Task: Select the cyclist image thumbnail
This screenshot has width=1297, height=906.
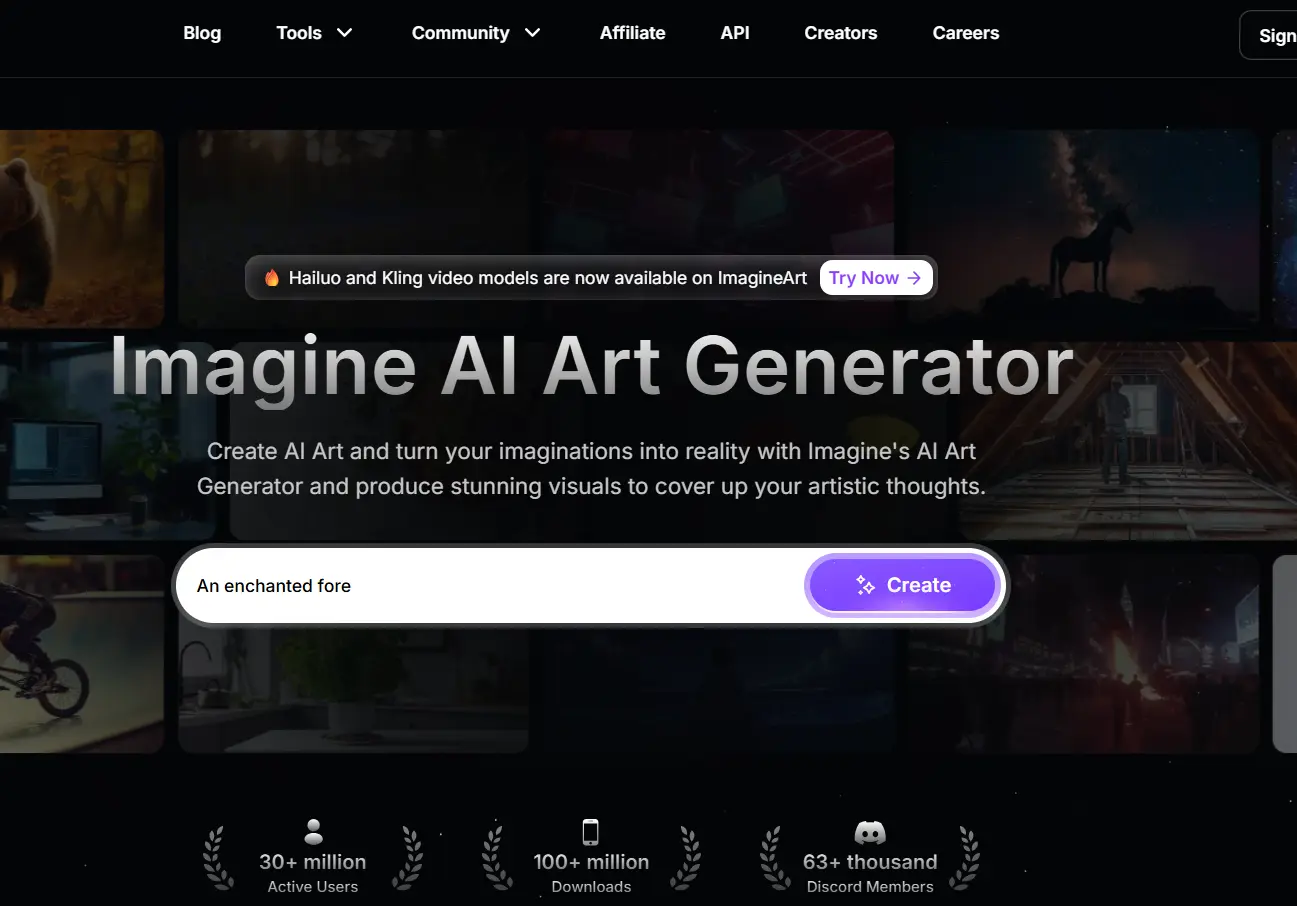Action: [81, 654]
